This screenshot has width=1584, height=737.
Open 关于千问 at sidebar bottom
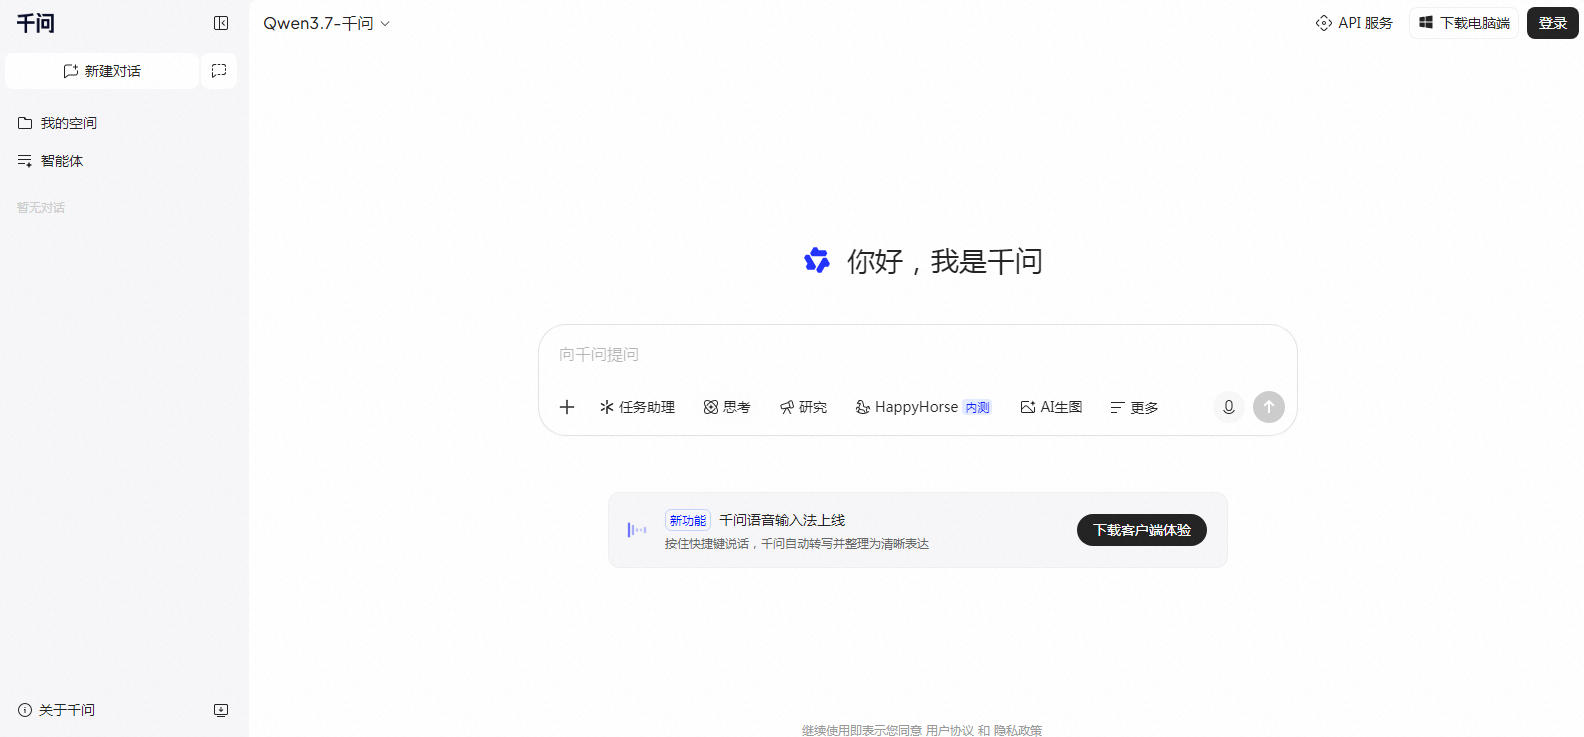coord(57,710)
